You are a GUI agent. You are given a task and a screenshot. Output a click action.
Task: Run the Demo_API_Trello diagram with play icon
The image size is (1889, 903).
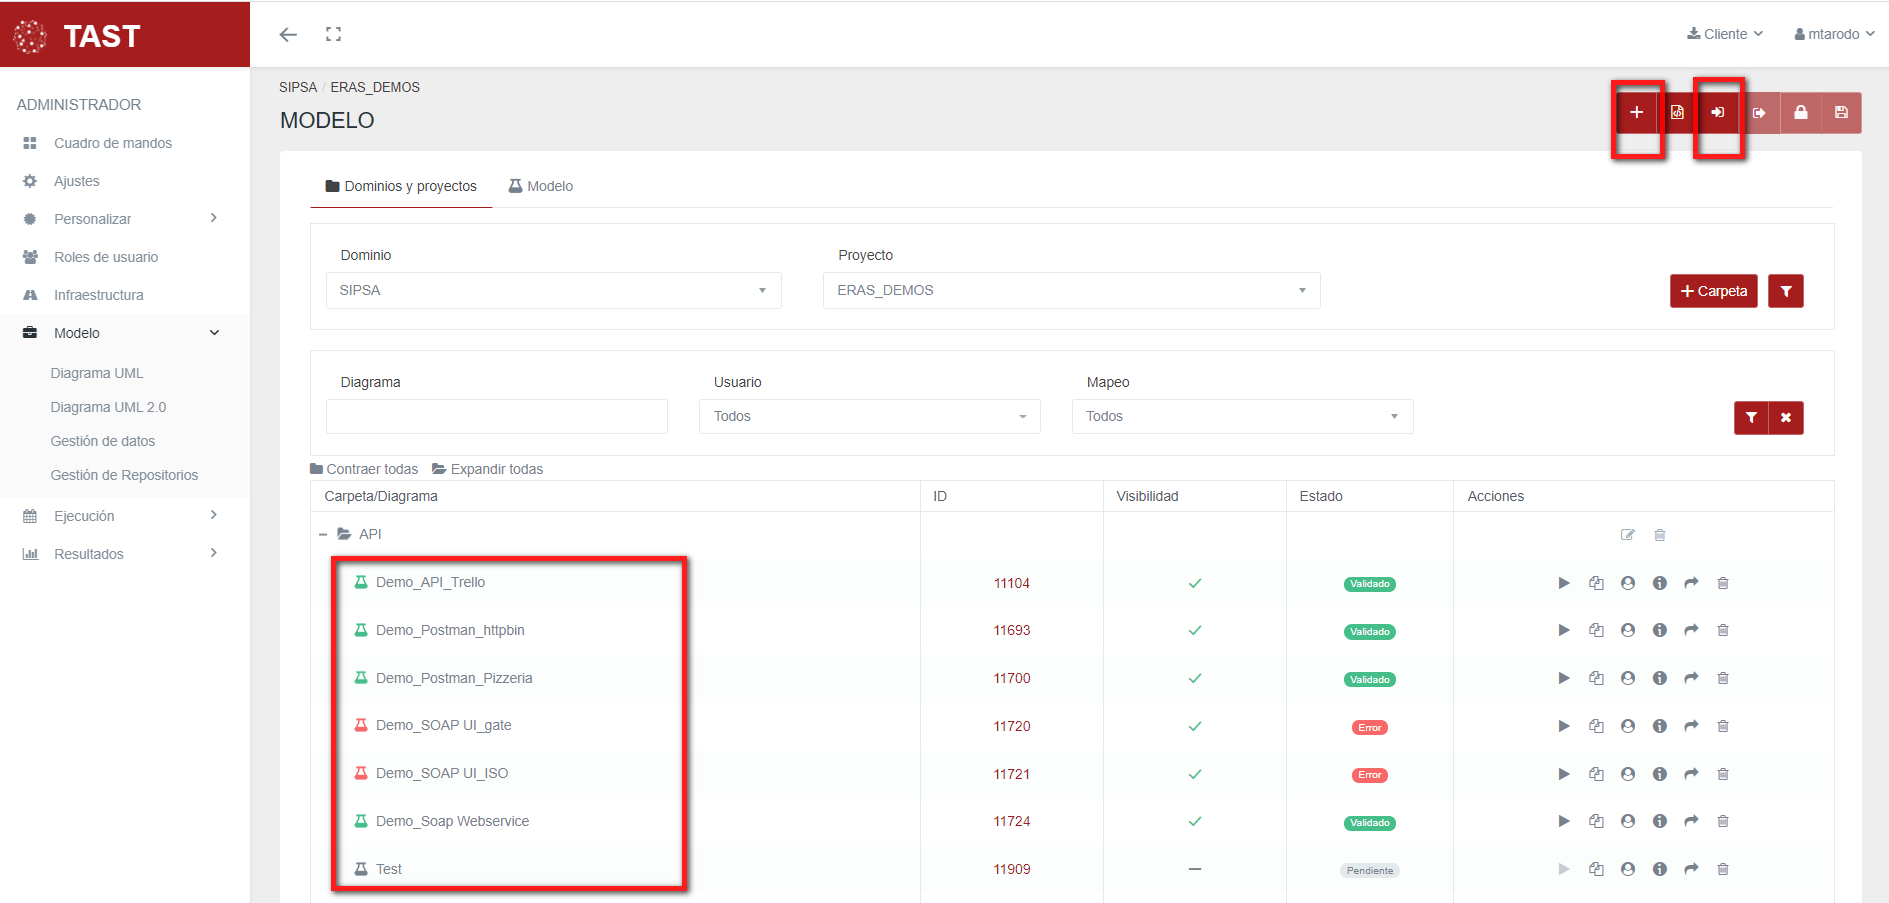pyautogui.click(x=1564, y=583)
